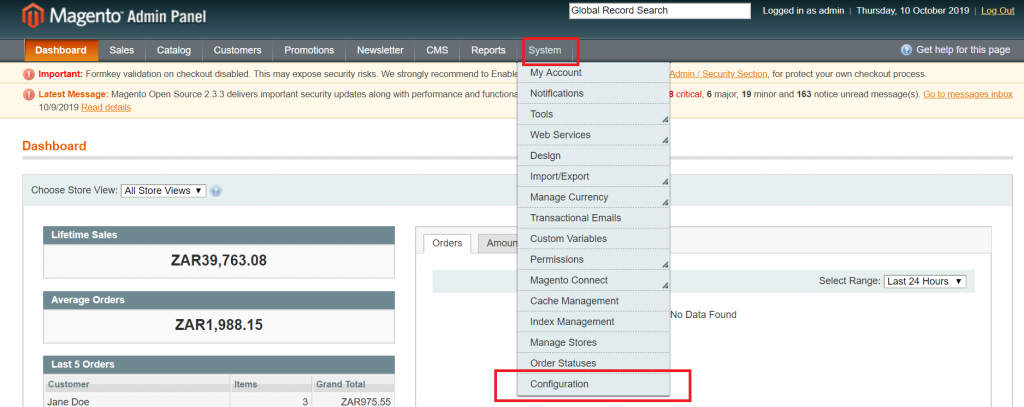
Task: Open the Customers menu
Action: coord(237,50)
